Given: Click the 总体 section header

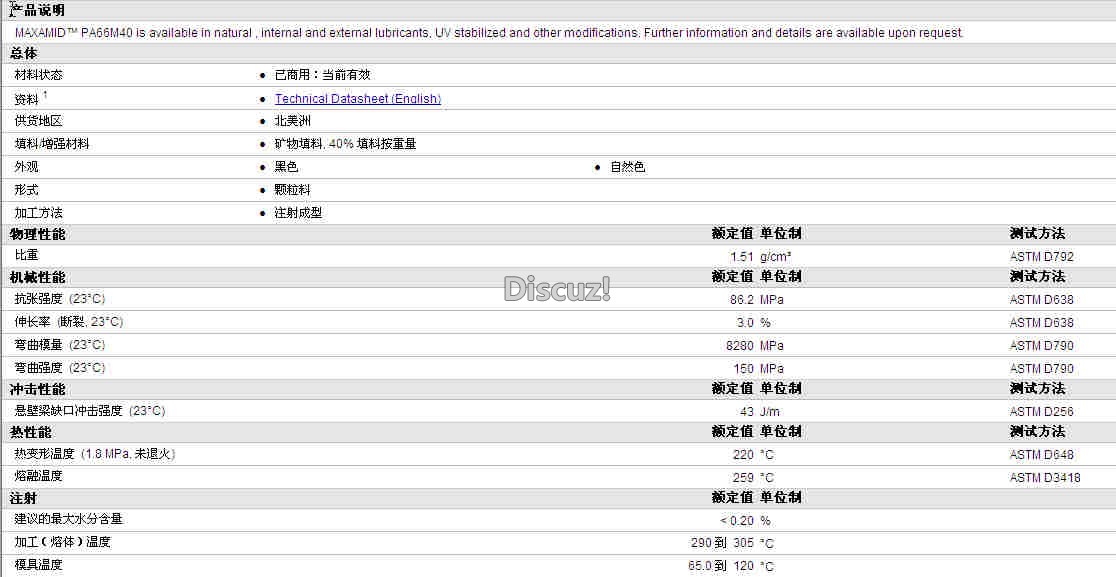Looking at the screenshot, I should click(x=23, y=53).
